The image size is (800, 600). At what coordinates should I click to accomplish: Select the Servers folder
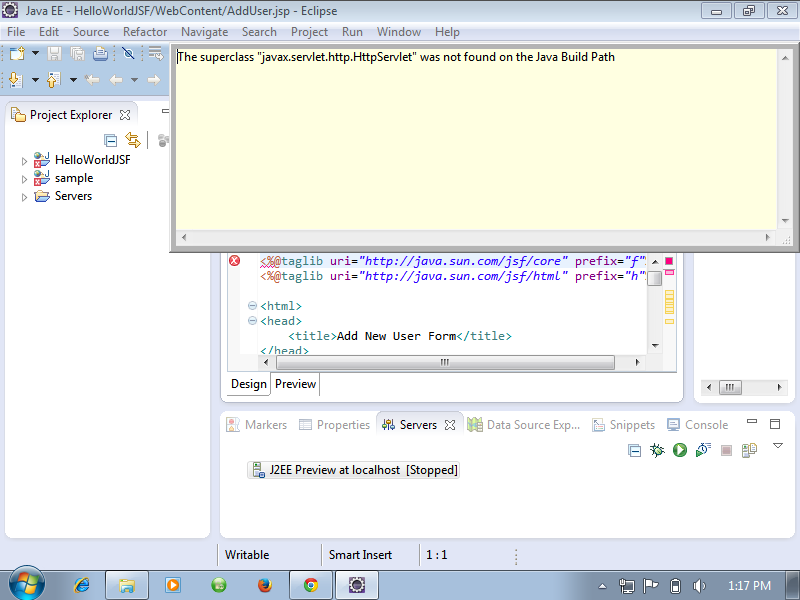pyautogui.click(x=73, y=196)
